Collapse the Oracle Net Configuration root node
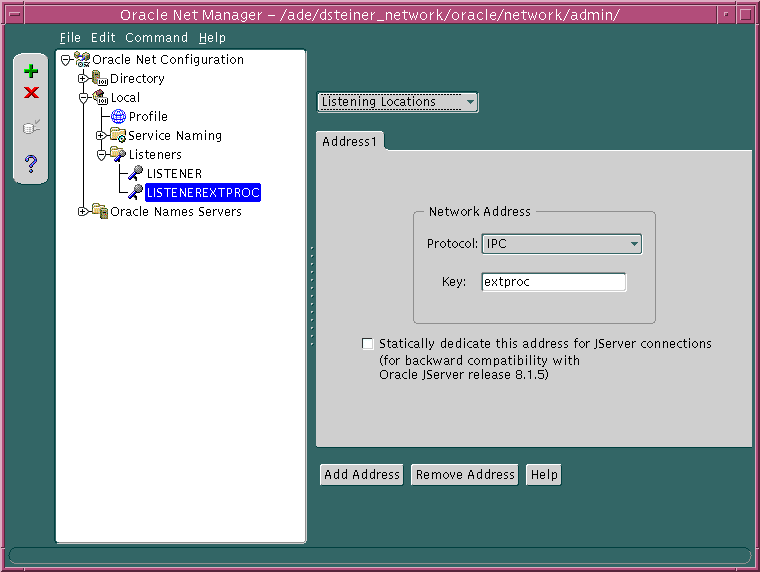The width and height of the screenshot is (760, 572). [x=65, y=61]
